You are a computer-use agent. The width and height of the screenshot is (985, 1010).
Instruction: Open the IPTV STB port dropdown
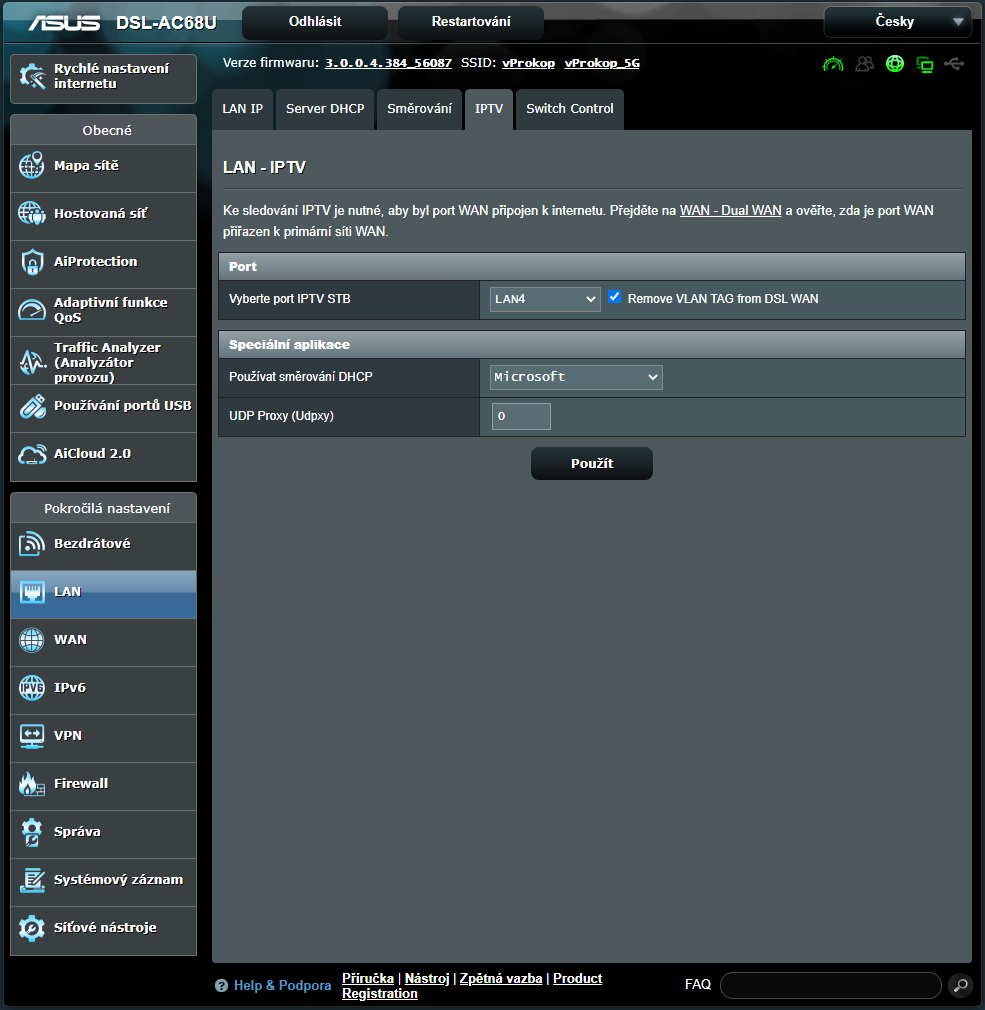(545, 299)
